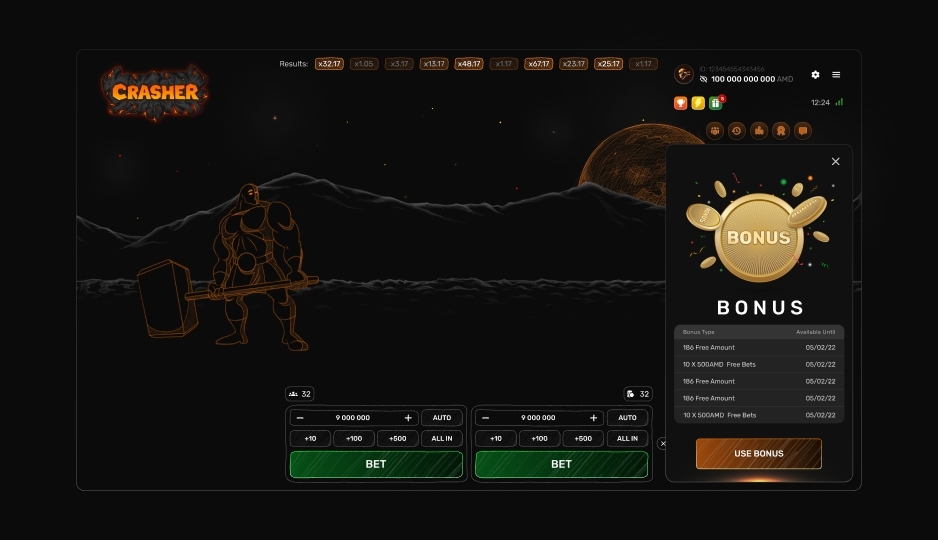Click ALL IN on right bet panel
Screen dimensions: 938x540
(x=627, y=439)
